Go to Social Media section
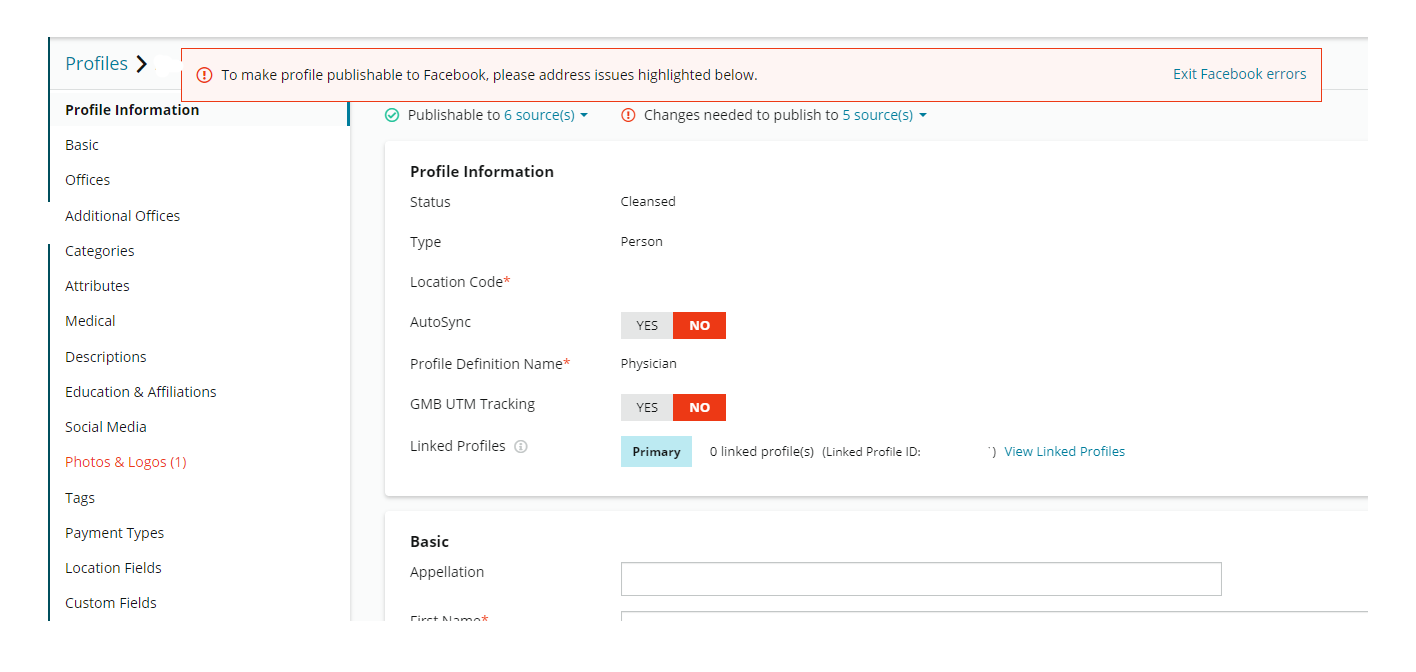This screenshot has width=1416, height=672. (x=106, y=427)
